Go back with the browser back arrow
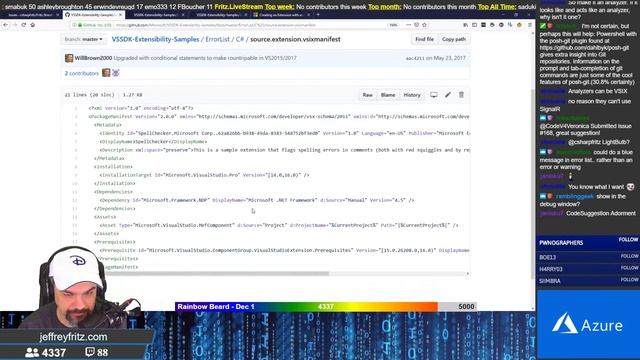The image size is (640, 360). [x=5, y=25]
